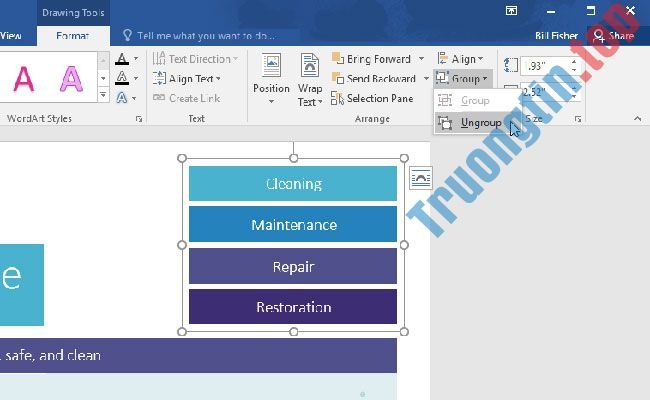Screen dimensions: 650x400
Task: Click the bottom-right group resize handle
Action: tap(404, 332)
